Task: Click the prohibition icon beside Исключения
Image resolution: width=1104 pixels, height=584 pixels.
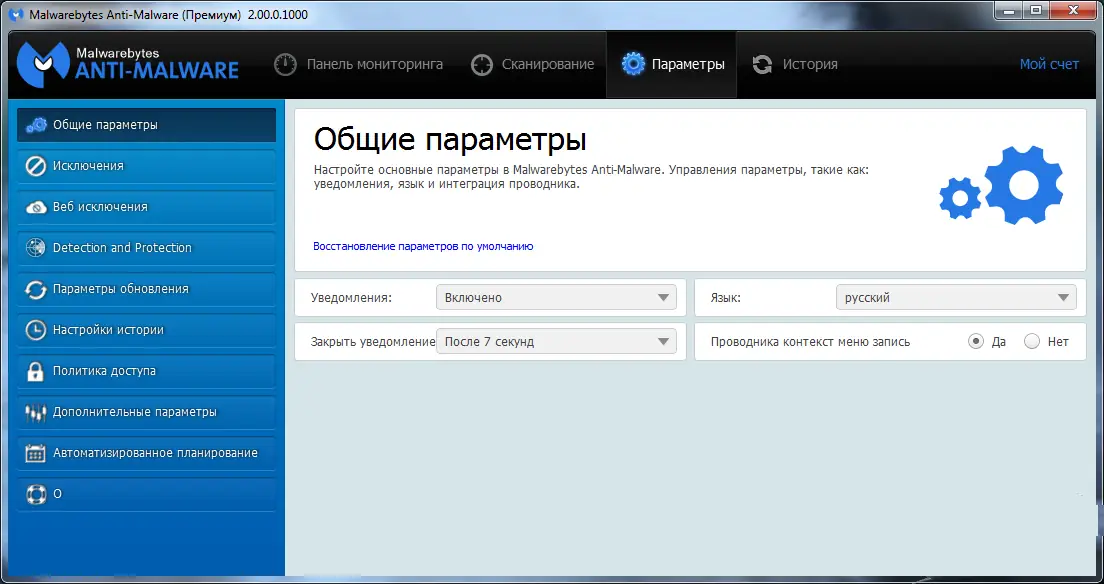Action: (x=35, y=166)
